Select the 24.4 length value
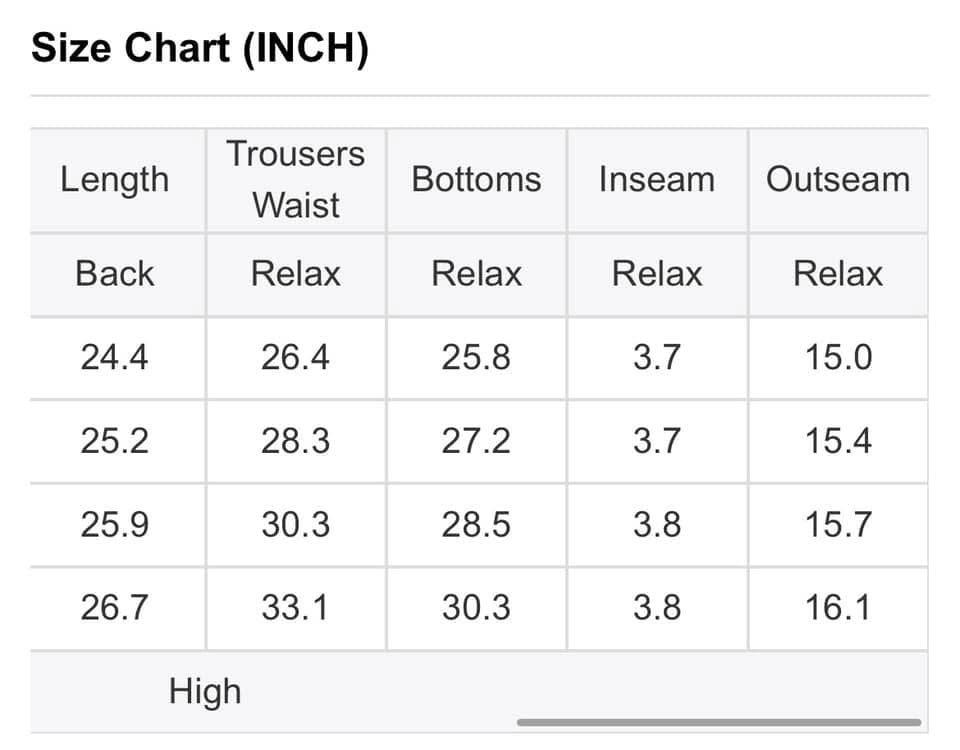Screen dimensions: 960x750 point(114,358)
